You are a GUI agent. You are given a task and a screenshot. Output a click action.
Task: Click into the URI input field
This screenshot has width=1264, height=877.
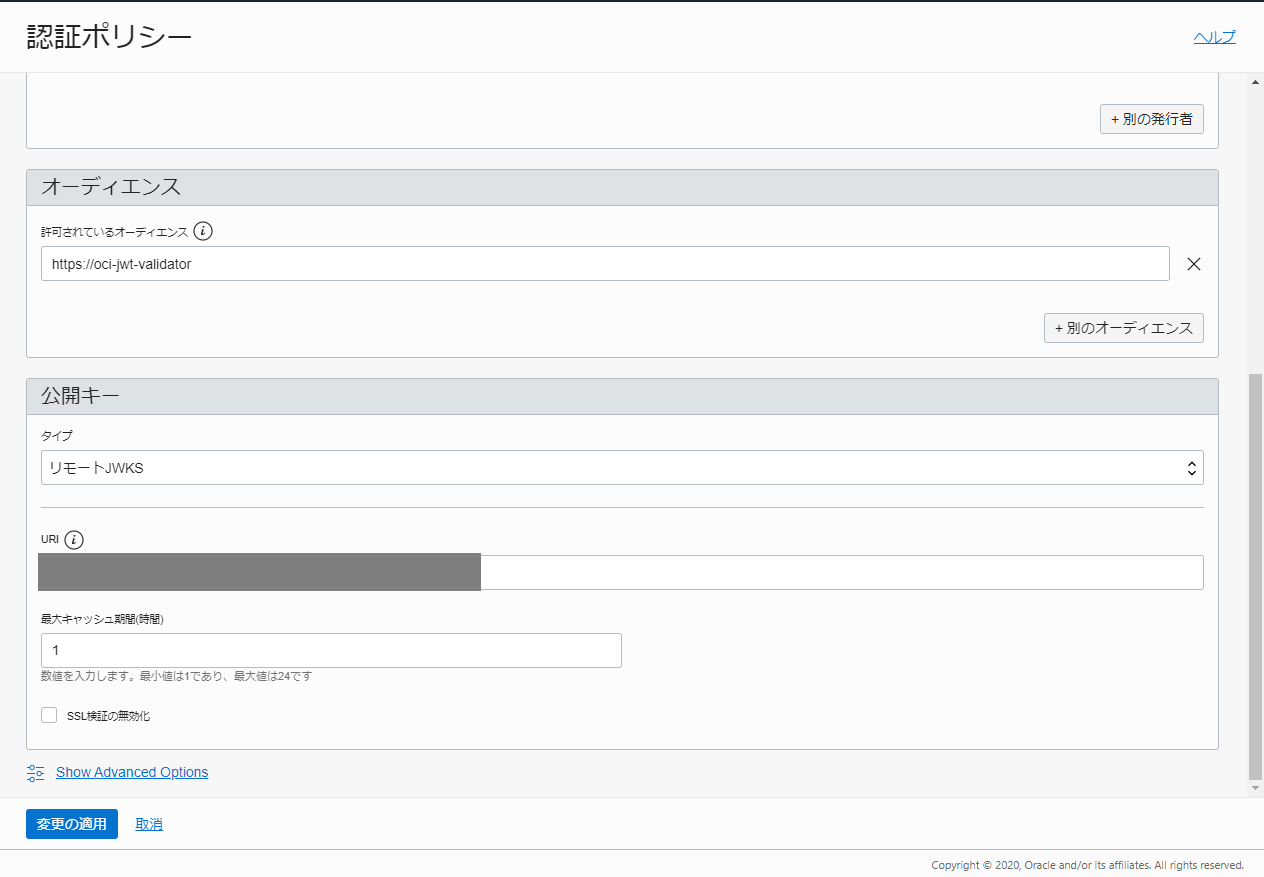(x=622, y=572)
